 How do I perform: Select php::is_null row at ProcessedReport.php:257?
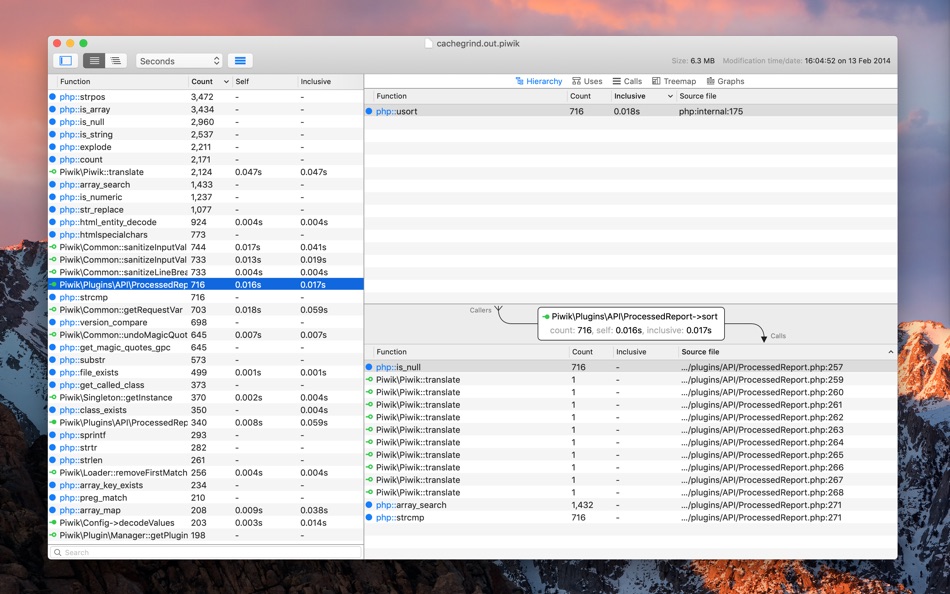(x=631, y=367)
